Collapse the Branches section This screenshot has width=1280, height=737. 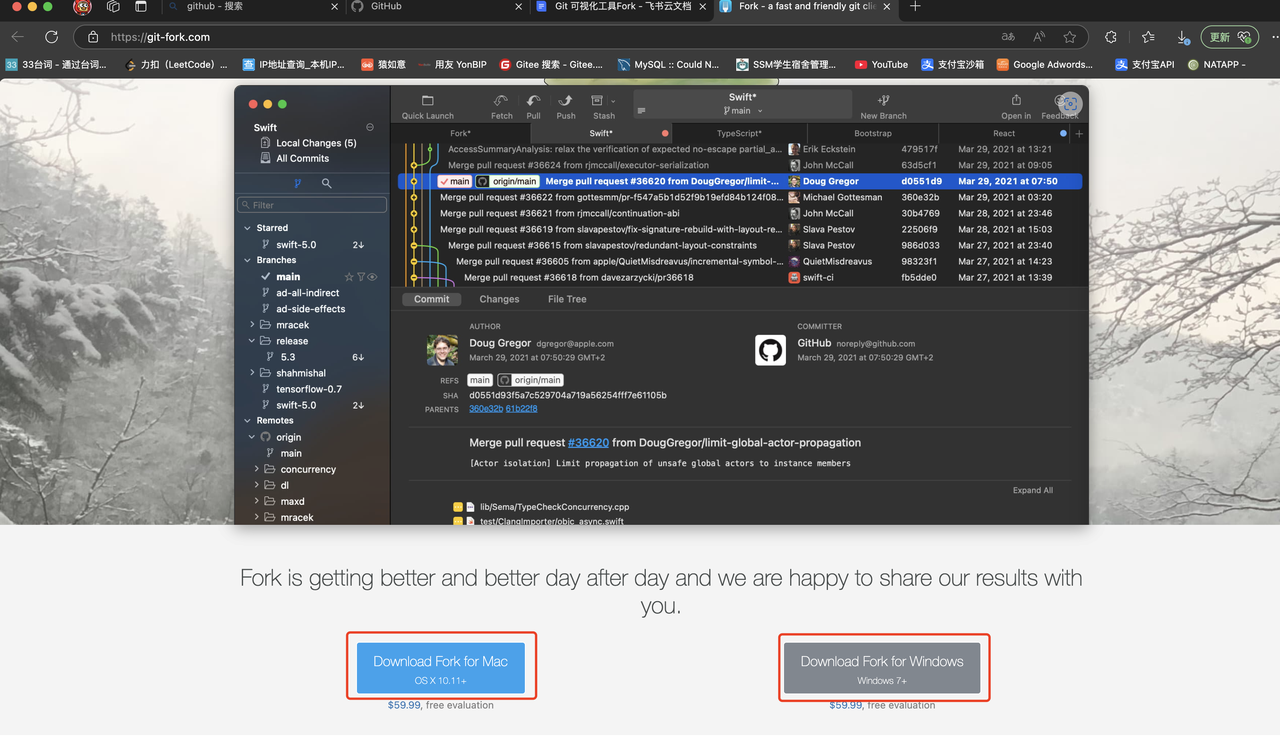(x=248, y=260)
